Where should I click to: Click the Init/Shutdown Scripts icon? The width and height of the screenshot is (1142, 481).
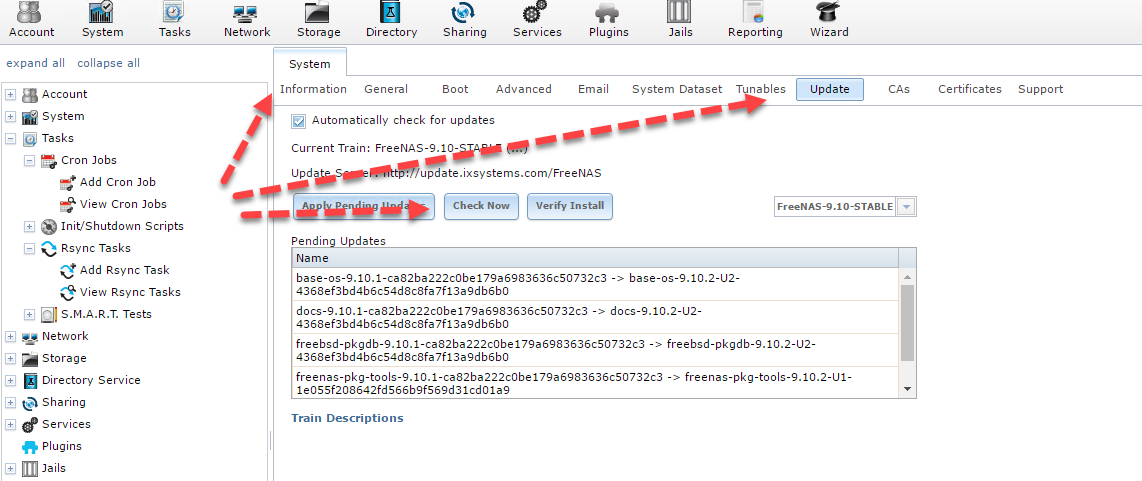pos(49,226)
